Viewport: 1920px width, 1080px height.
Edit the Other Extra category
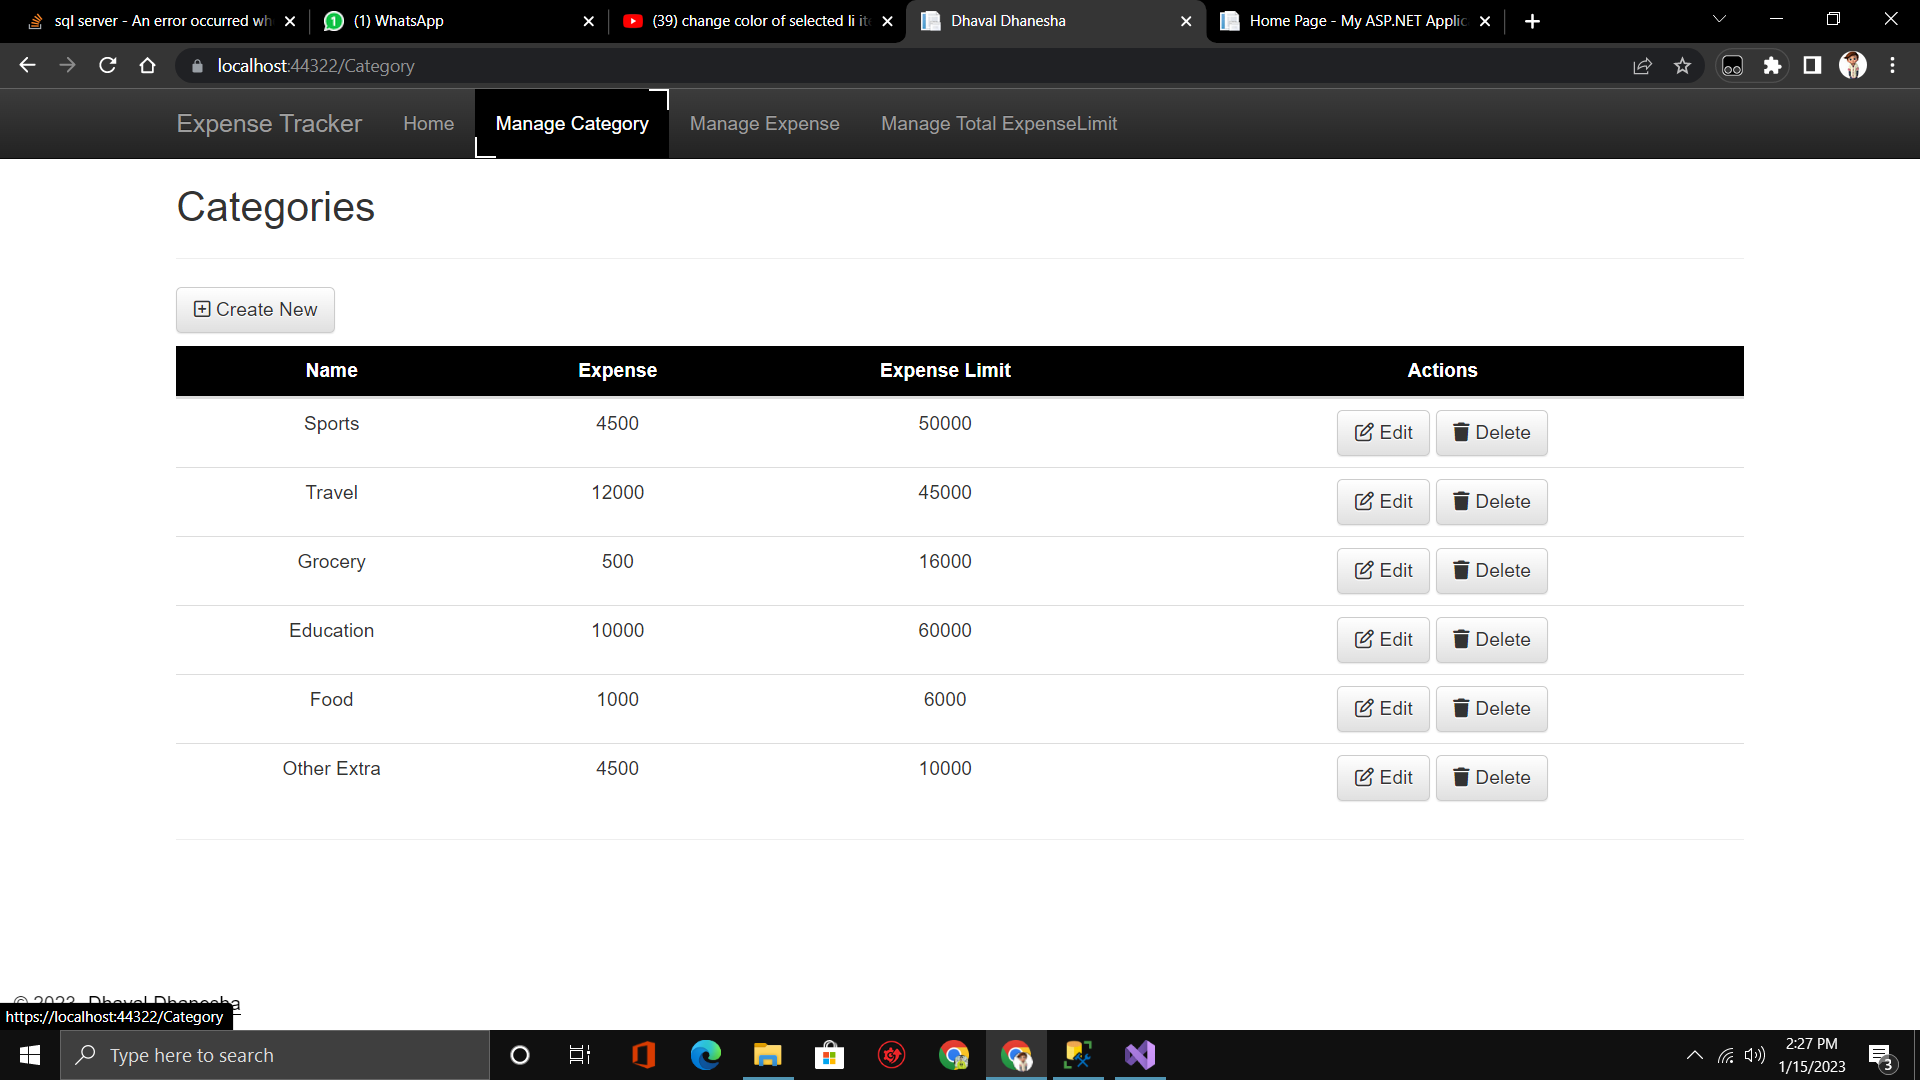(1382, 777)
